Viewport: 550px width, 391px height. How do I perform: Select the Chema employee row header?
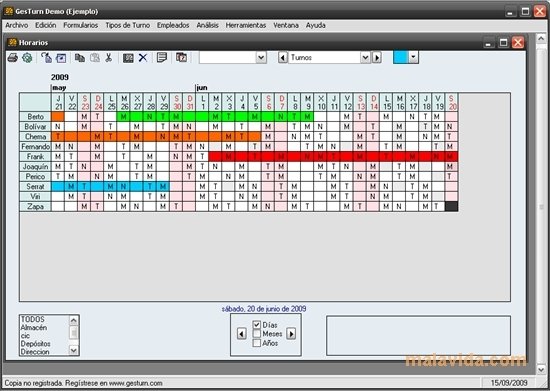[35, 137]
